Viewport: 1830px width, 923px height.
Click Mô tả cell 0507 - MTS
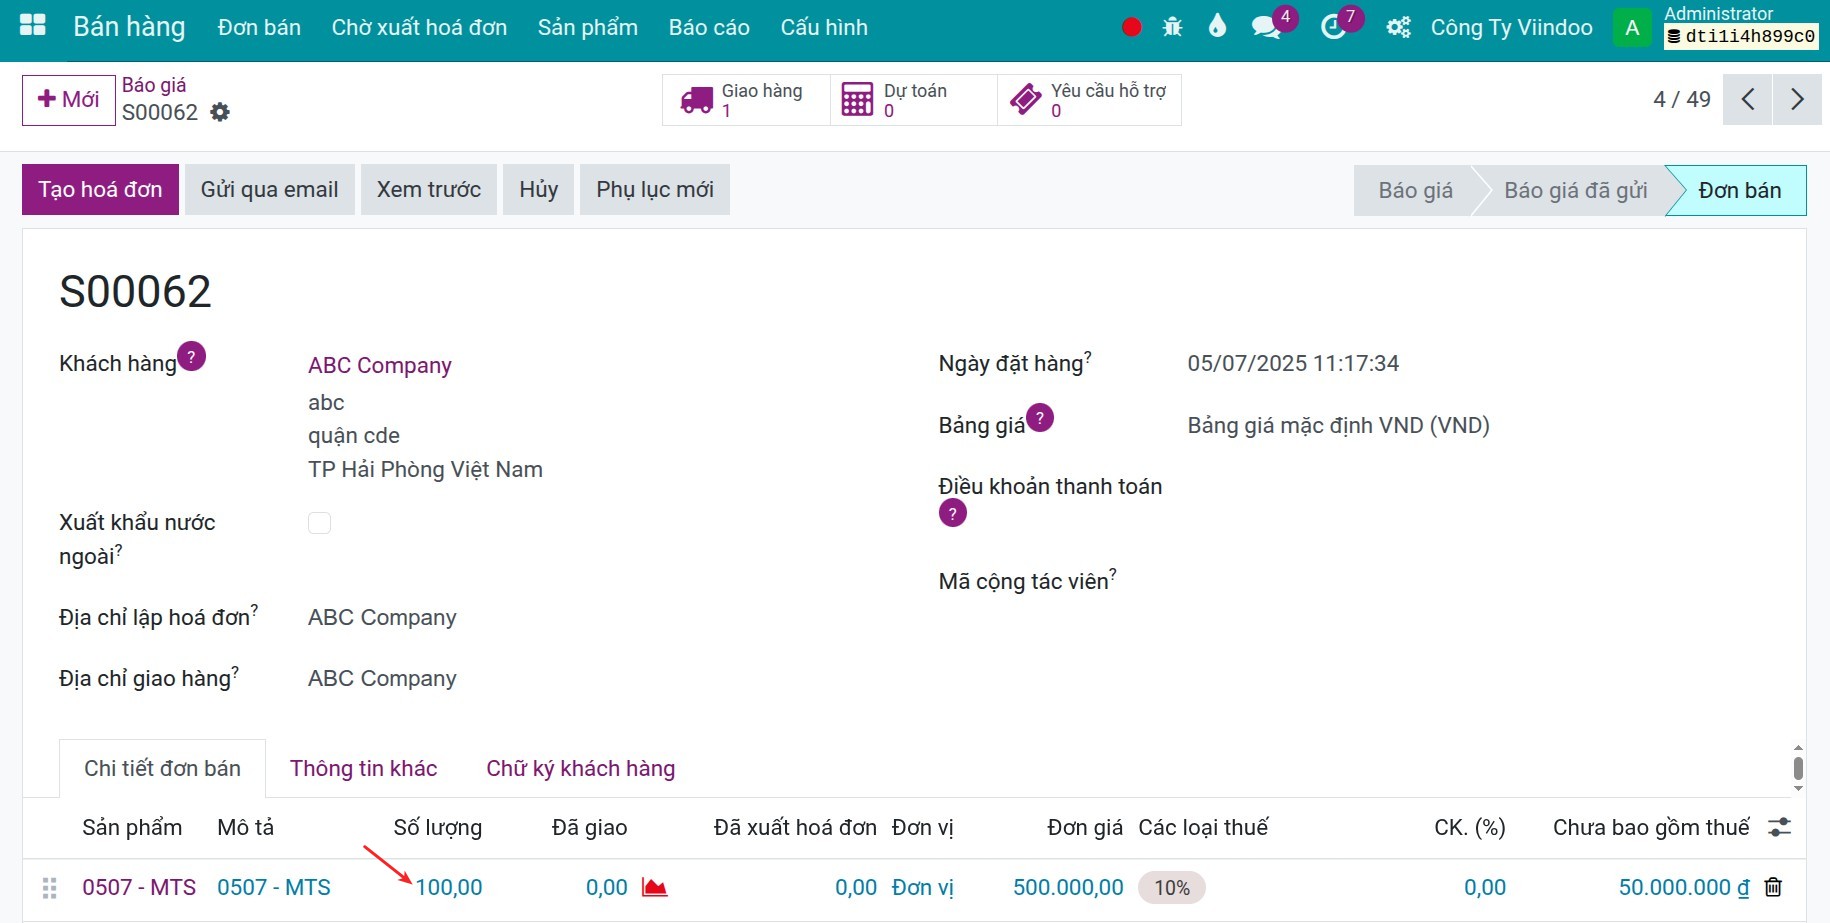[x=274, y=887]
